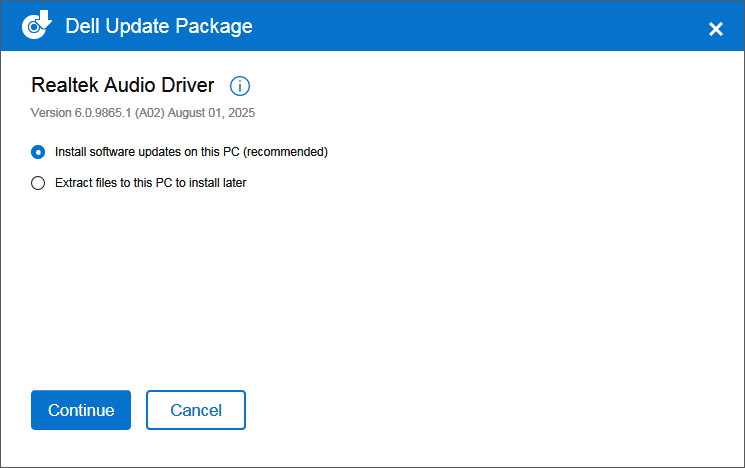
Task: Open the Realtek Audio Driver info icon
Action: tap(240, 85)
